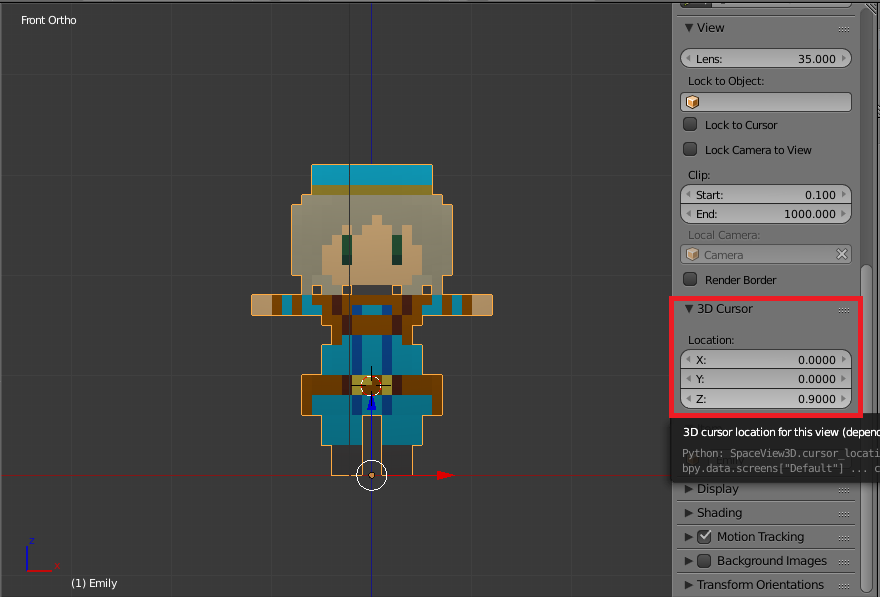Click Motion Tracking panel grip icon

pos(844,539)
